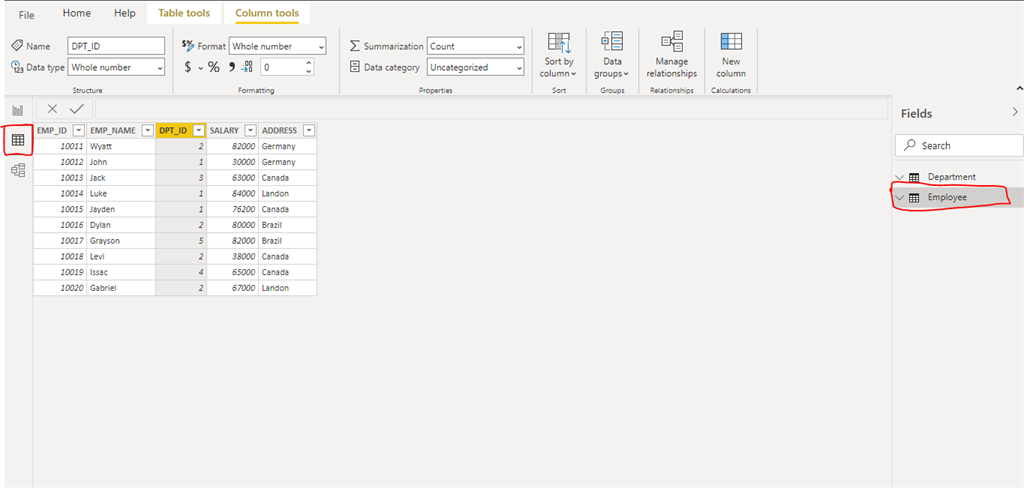Add a New column
This screenshot has height=488, width=1024.
pos(731,55)
